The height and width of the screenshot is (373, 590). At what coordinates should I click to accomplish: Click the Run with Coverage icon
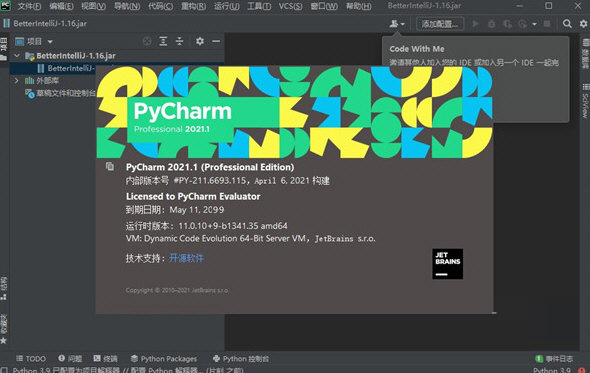pyautogui.click(x=507, y=24)
